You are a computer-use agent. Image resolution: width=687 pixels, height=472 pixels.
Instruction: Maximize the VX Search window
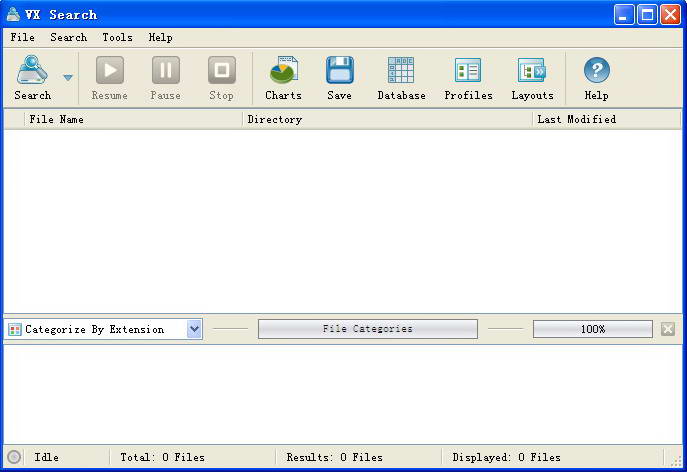click(647, 15)
